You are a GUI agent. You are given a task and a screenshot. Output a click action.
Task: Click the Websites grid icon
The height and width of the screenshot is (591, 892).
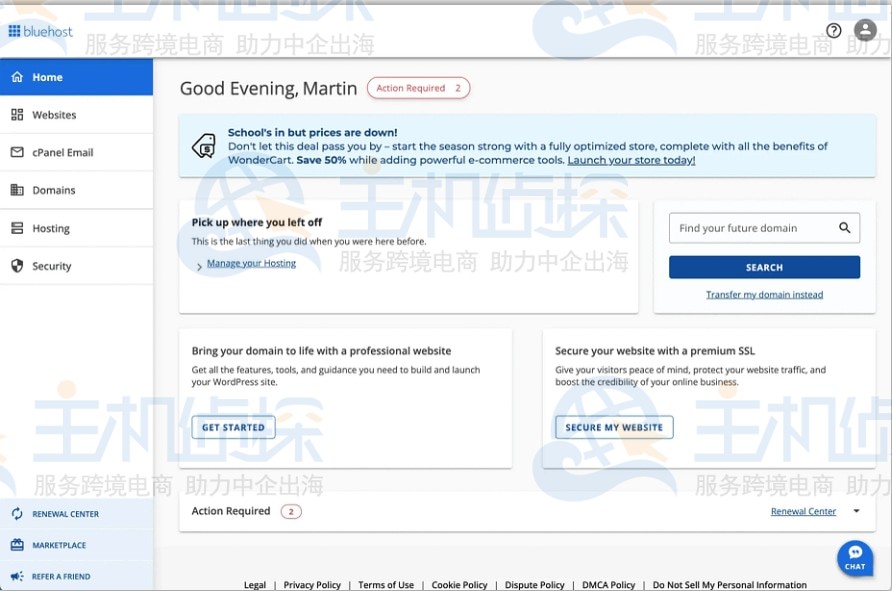tap(17, 114)
